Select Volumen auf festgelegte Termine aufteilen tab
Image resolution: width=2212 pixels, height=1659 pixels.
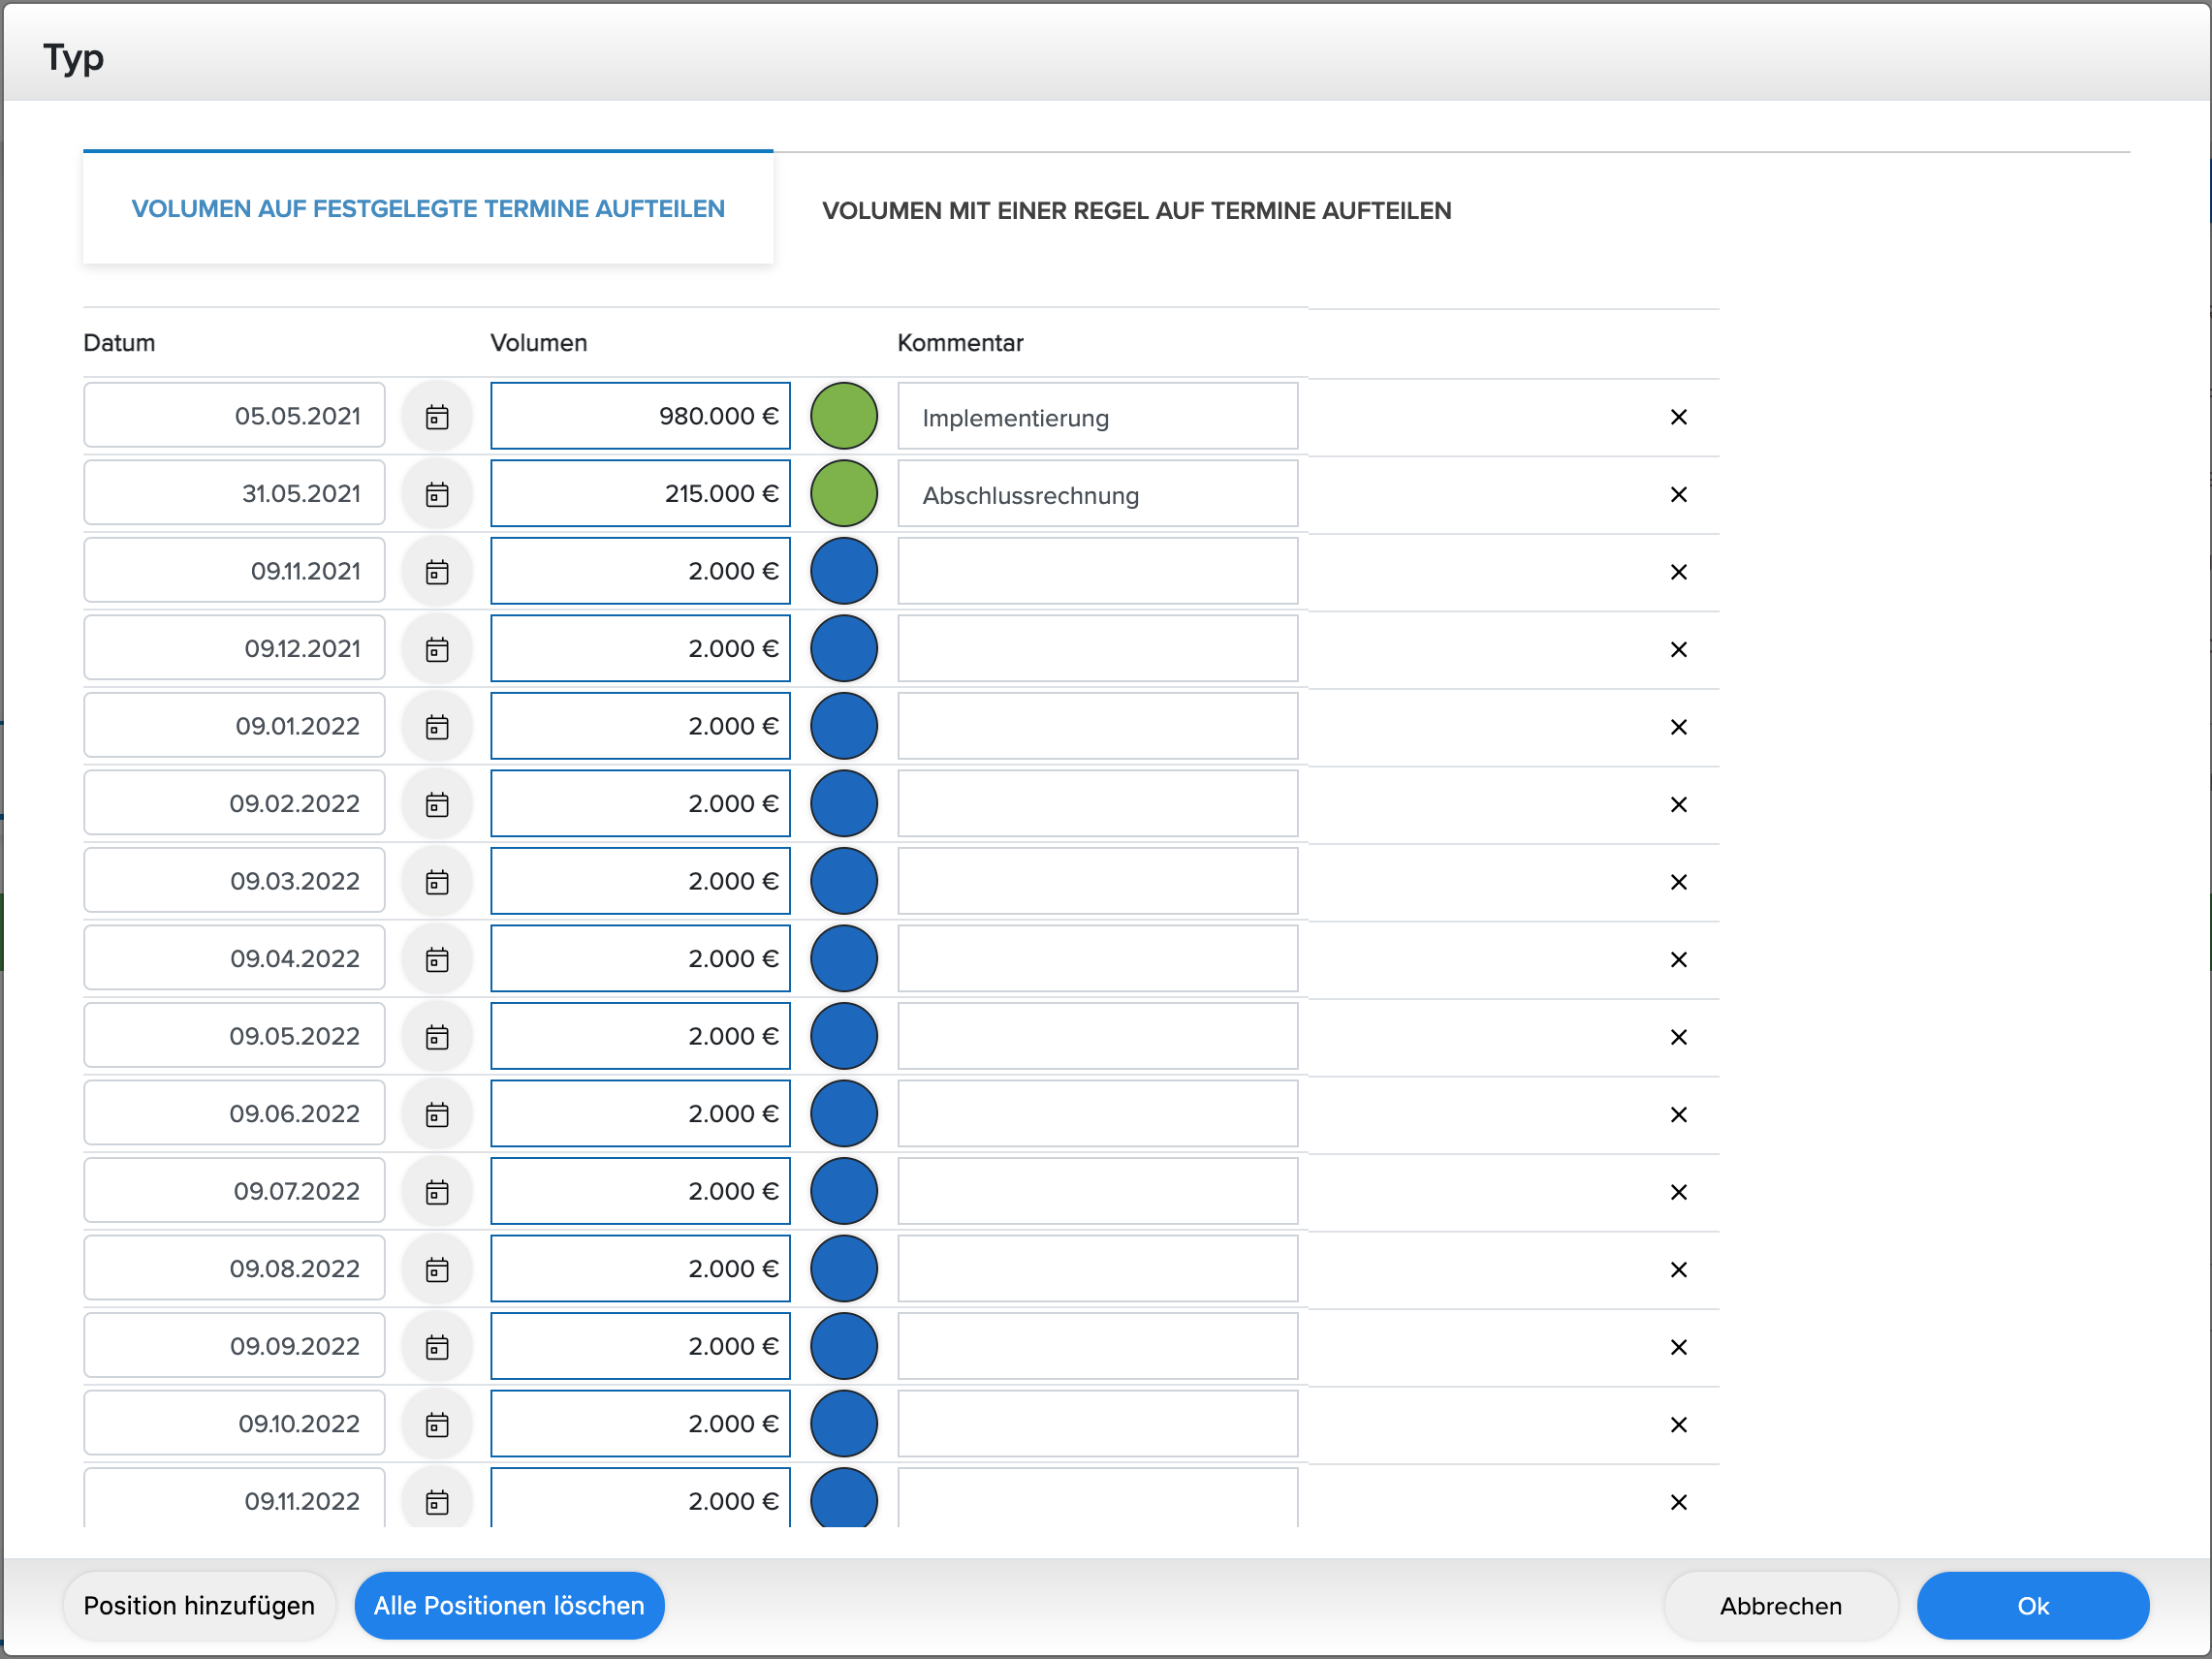(428, 209)
